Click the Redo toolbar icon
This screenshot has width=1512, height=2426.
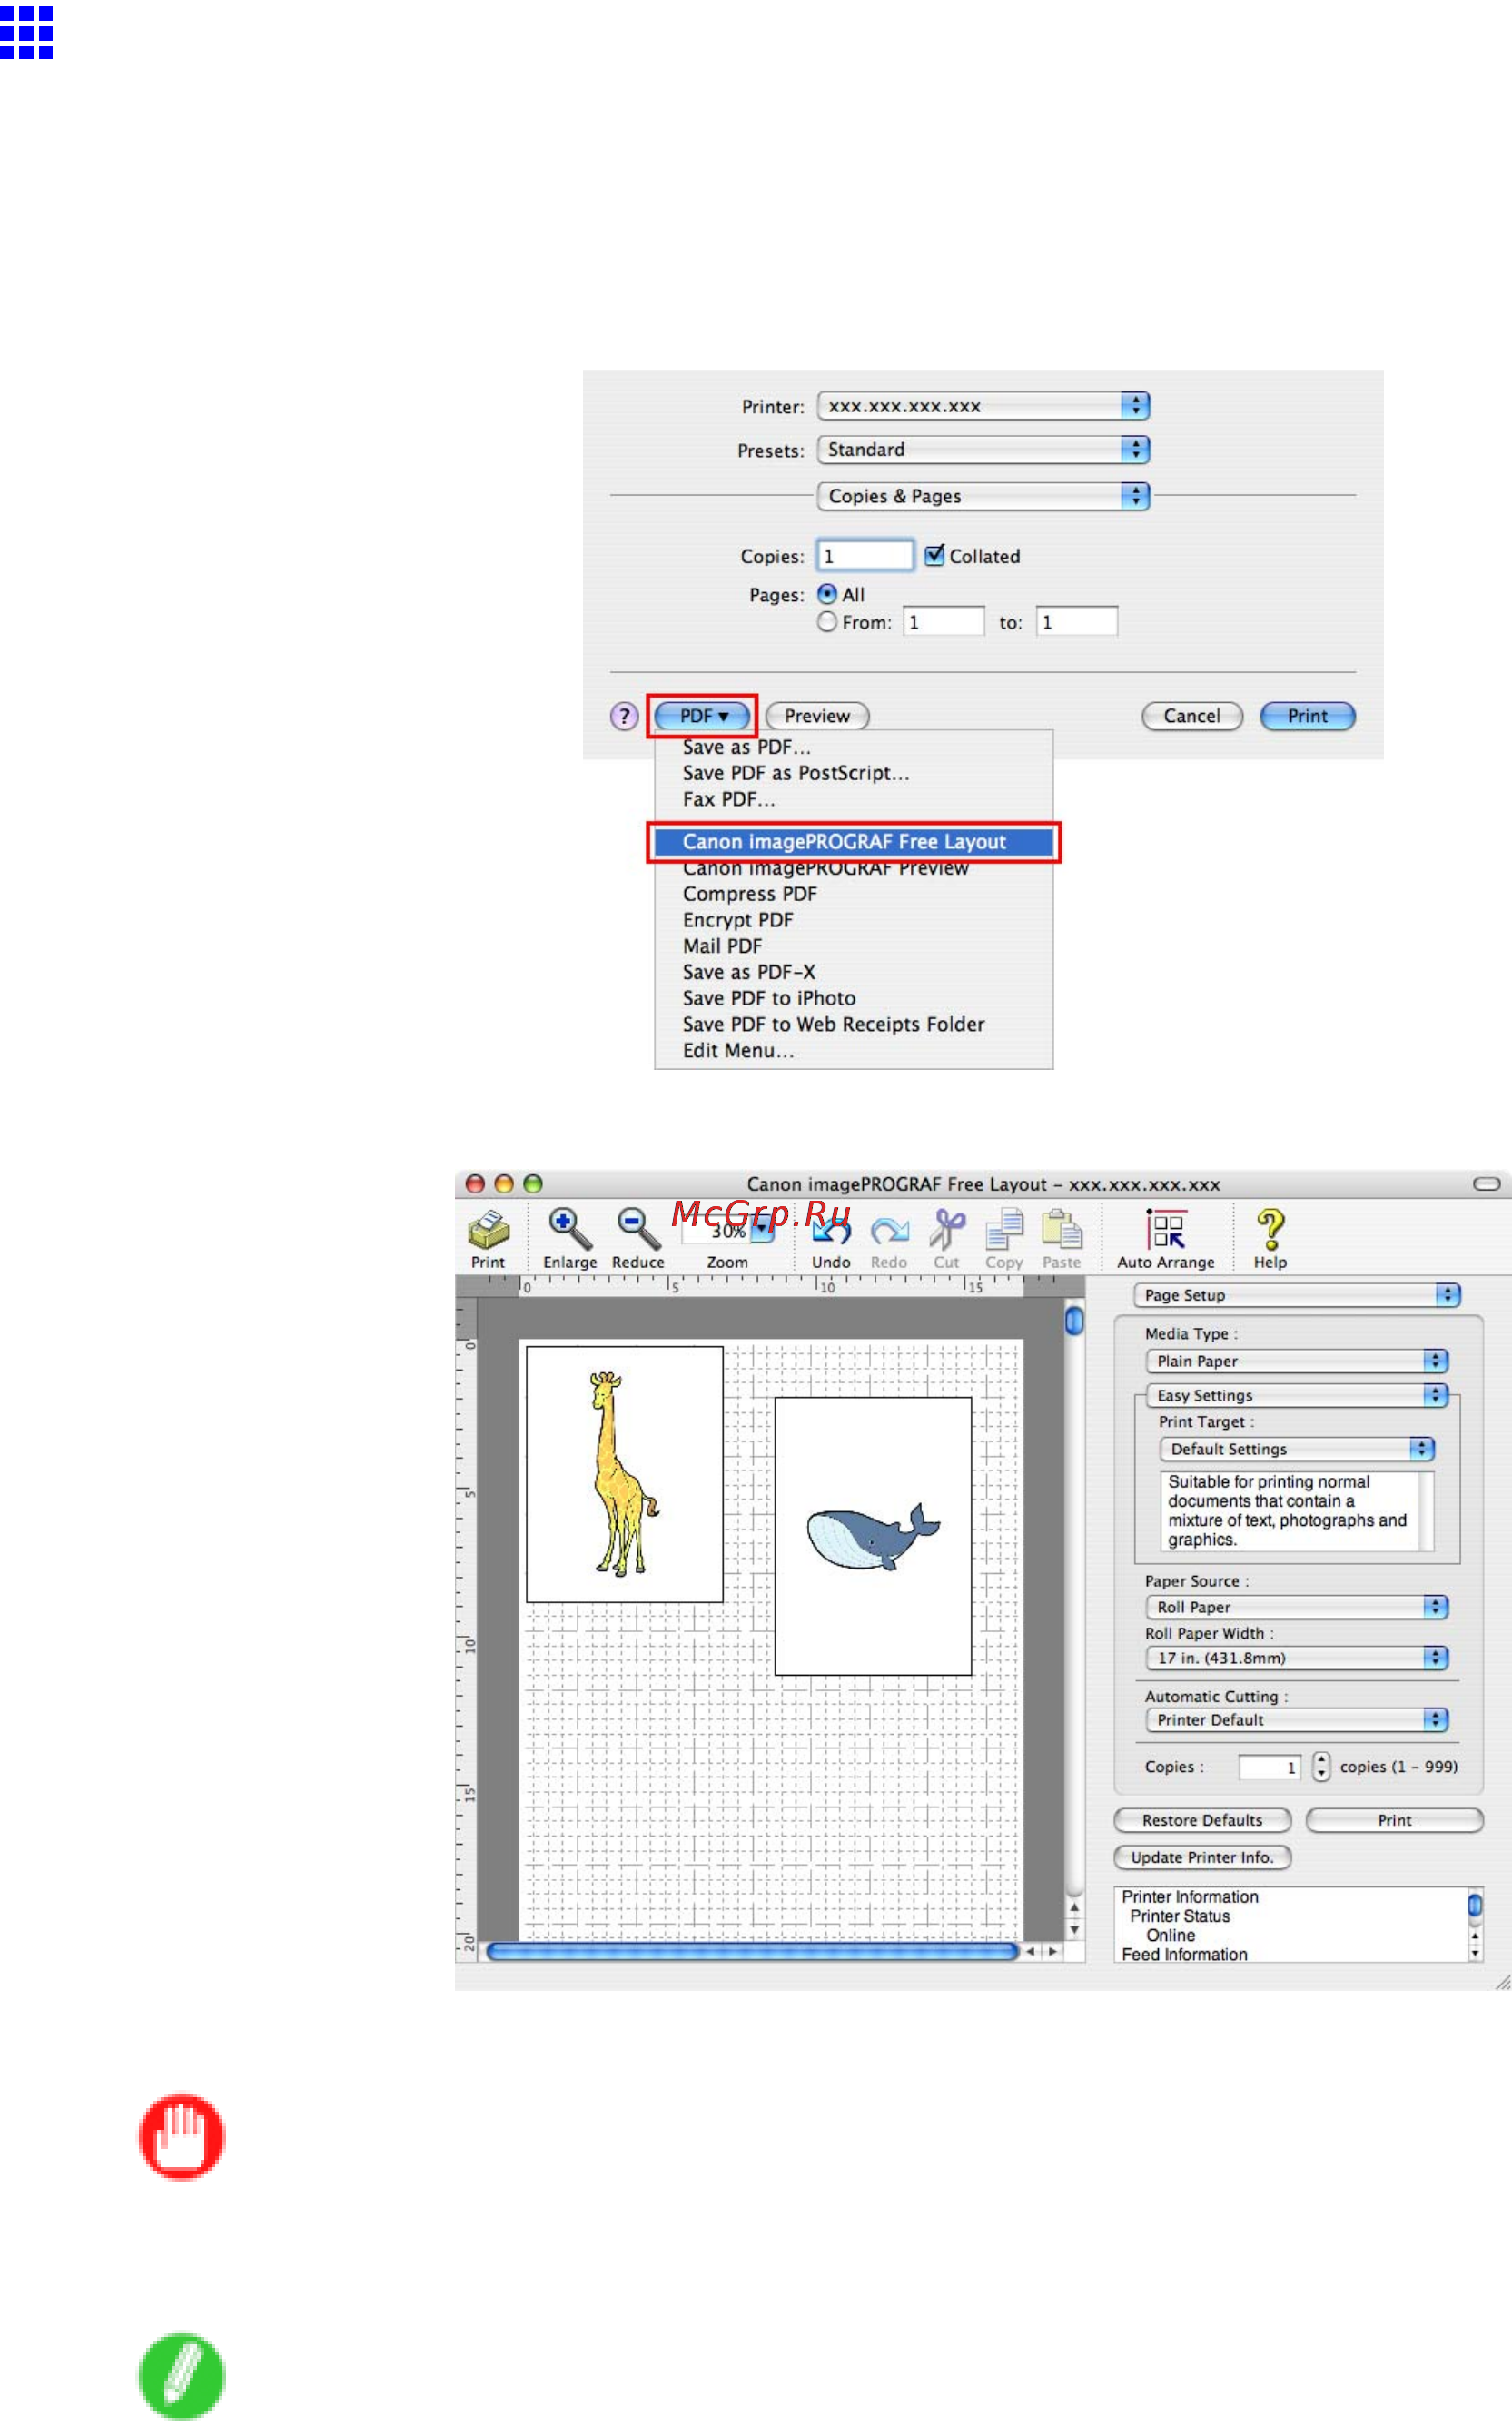[x=889, y=1231]
